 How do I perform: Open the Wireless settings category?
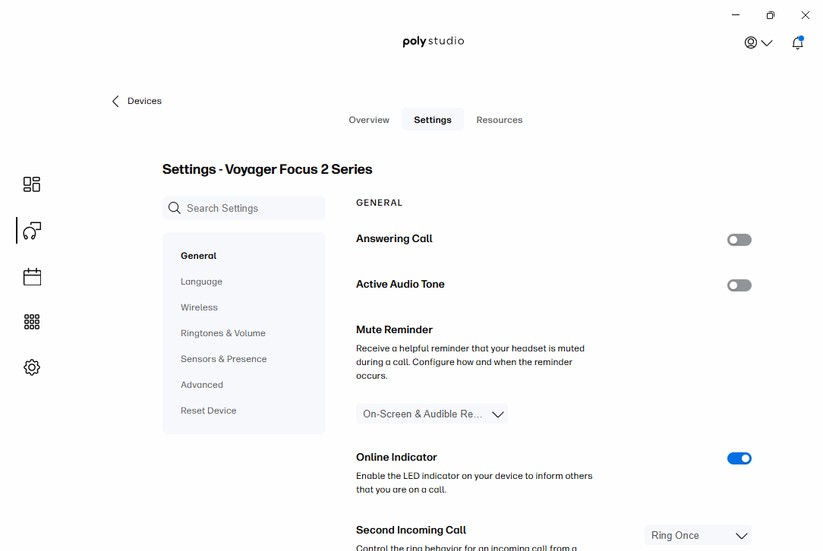point(199,308)
